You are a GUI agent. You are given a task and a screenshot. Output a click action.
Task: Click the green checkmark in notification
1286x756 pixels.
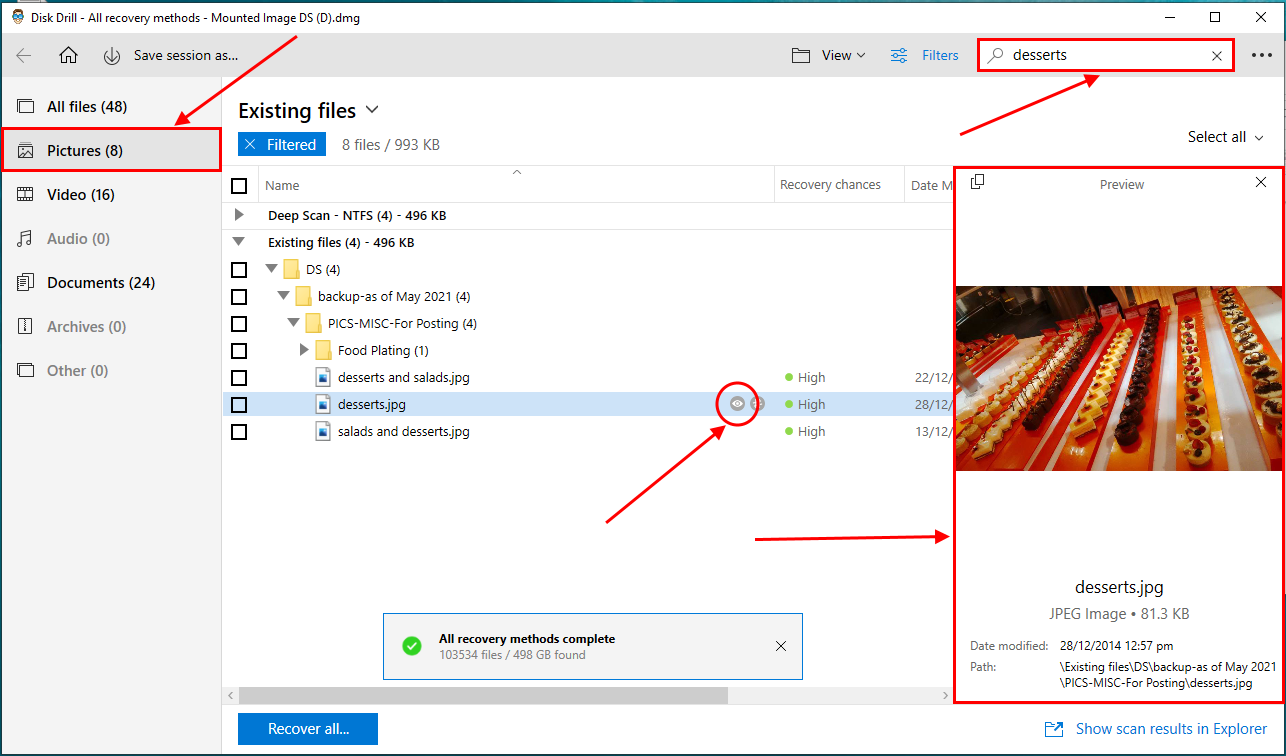pyautogui.click(x=411, y=646)
